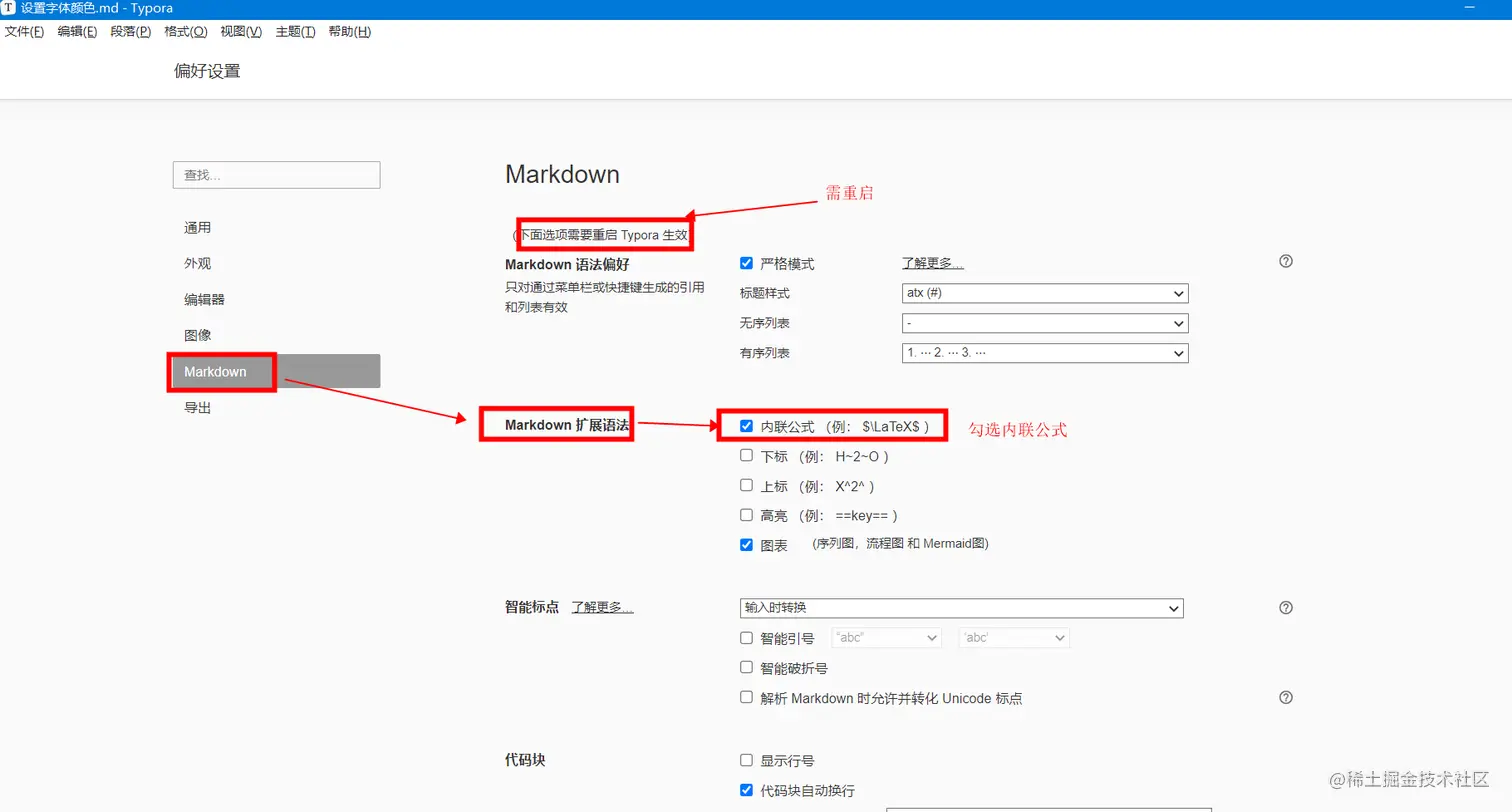1512x812 pixels.
Task: Click the 代码块 section label
Action: pyautogui.click(x=525, y=760)
